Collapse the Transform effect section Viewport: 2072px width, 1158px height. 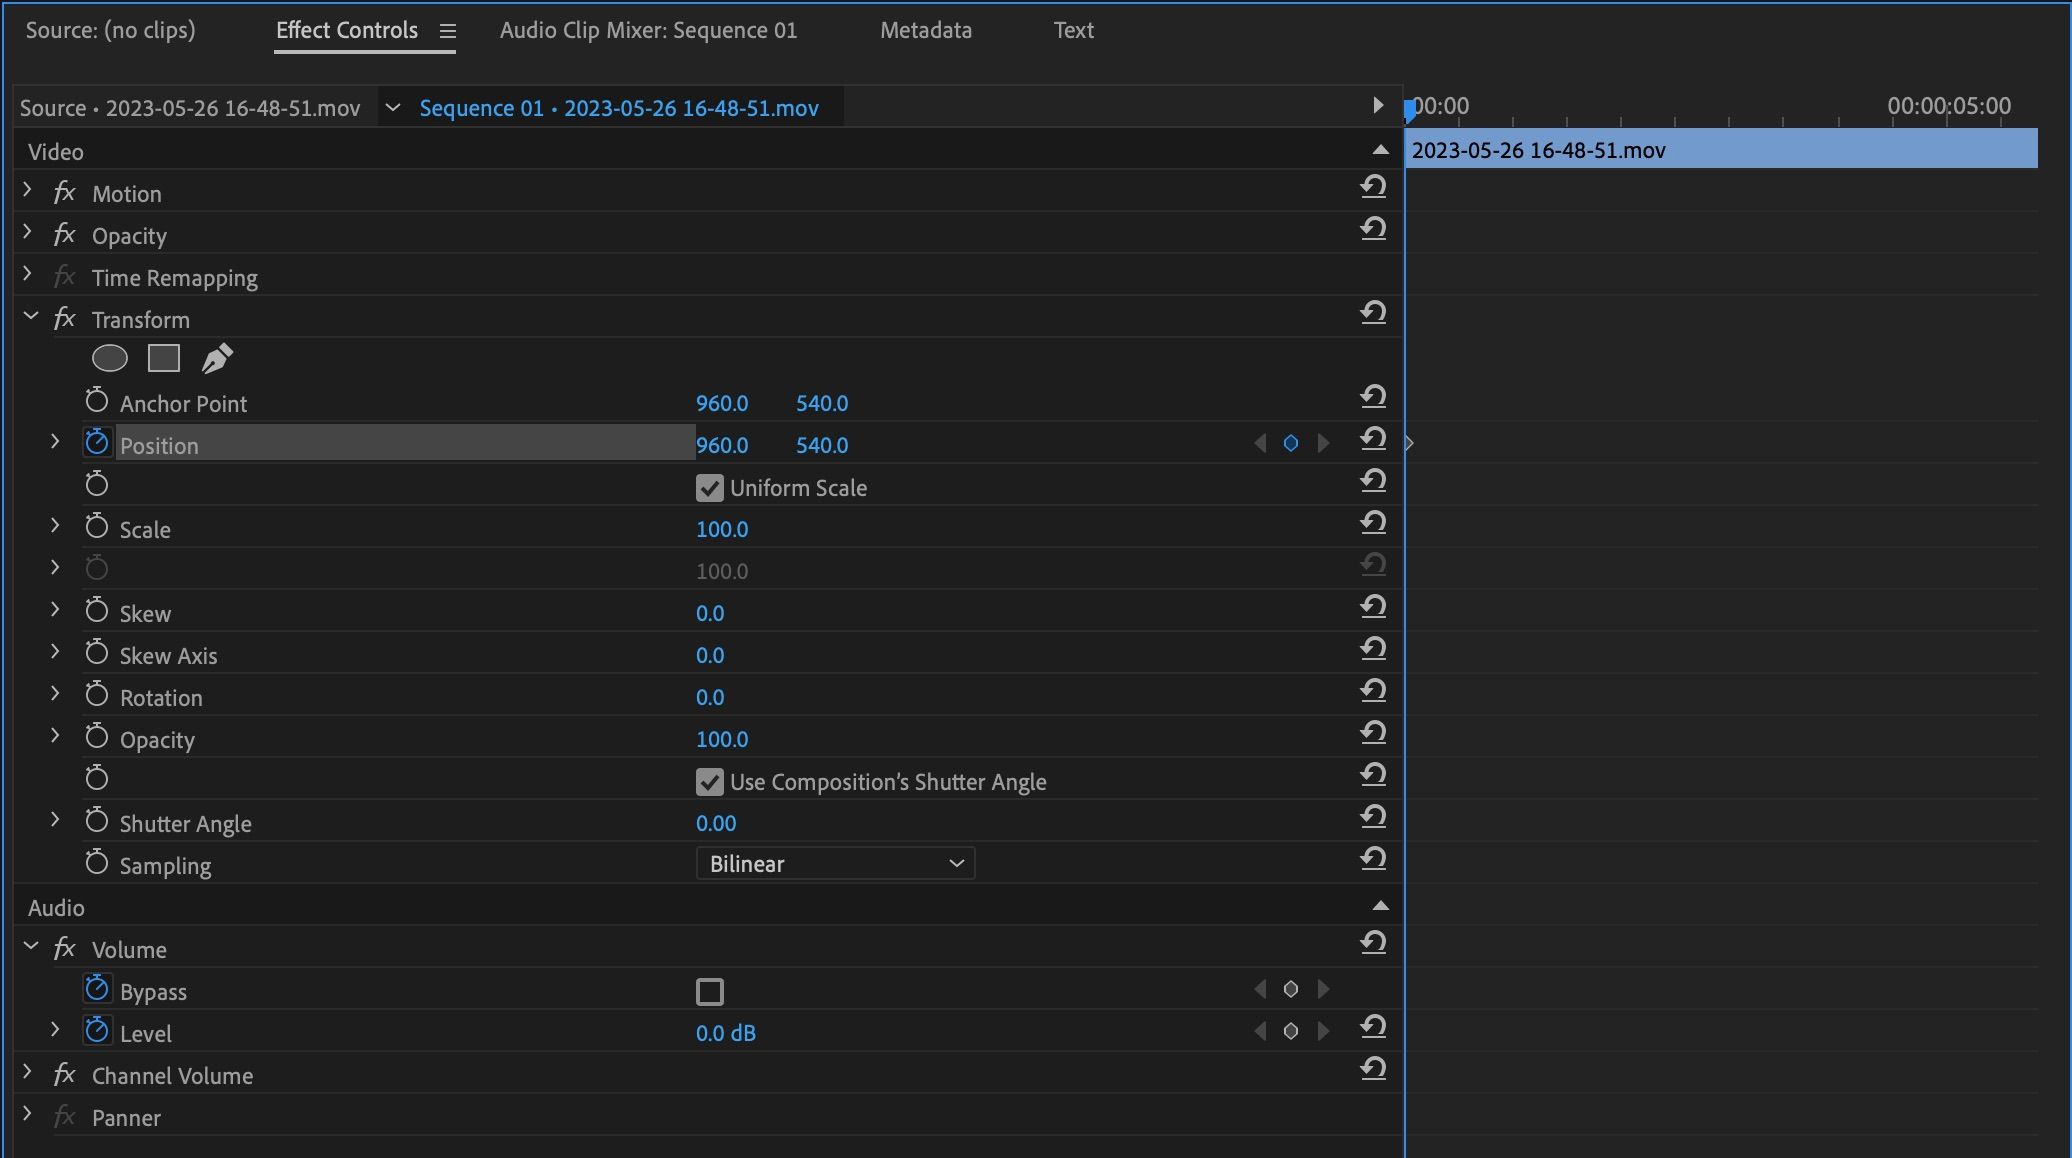[x=30, y=317]
